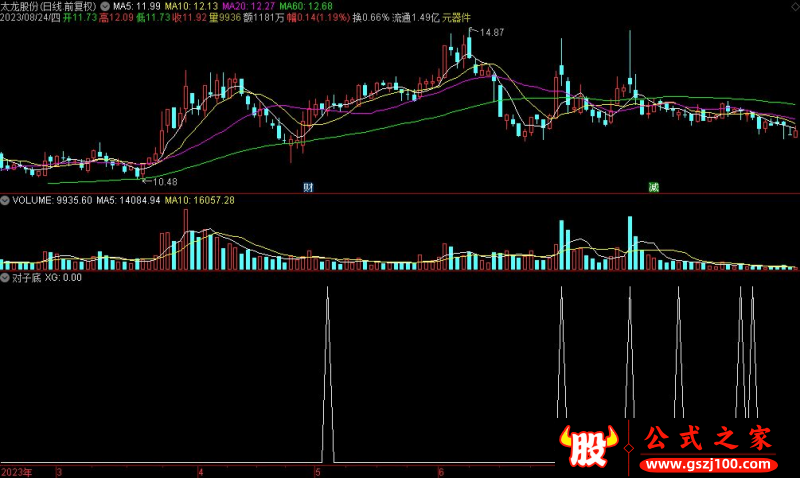This screenshot has width=800, height=478.
Task: Expand the 对子底 indicator dropdown arrow
Action: click(x=5, y=278)
